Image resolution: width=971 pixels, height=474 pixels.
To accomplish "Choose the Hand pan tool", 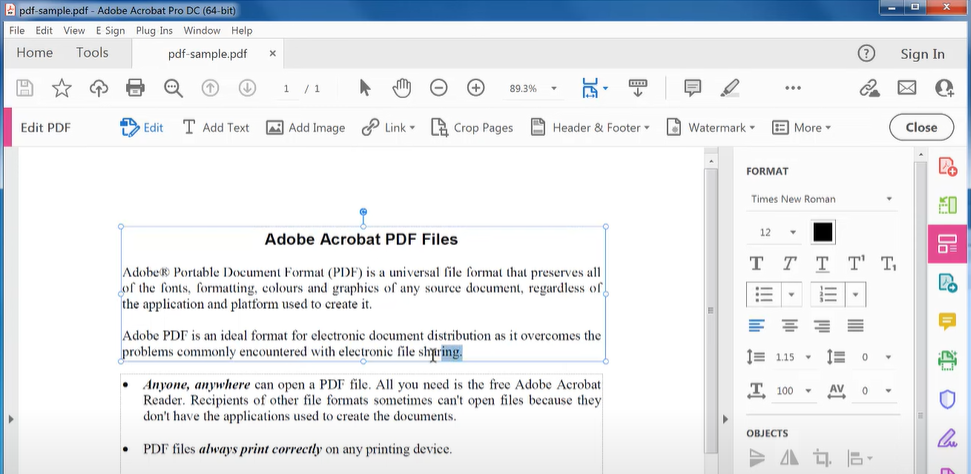I will coord(402,88).
